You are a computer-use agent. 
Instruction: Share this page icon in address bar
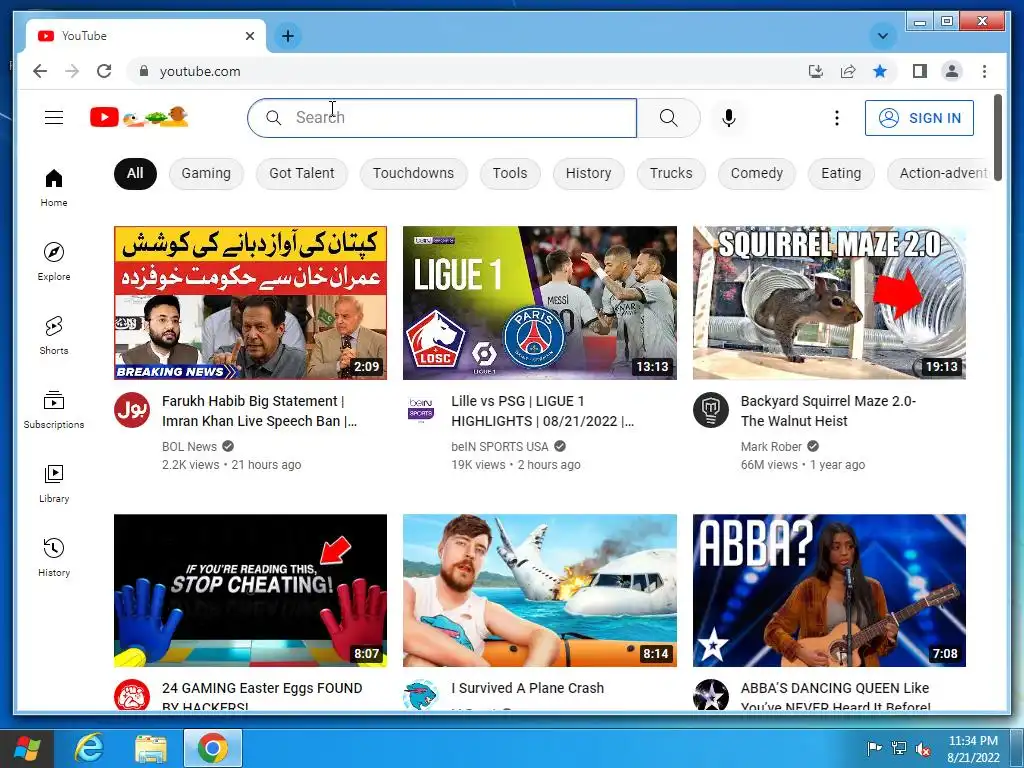(848, 71)
